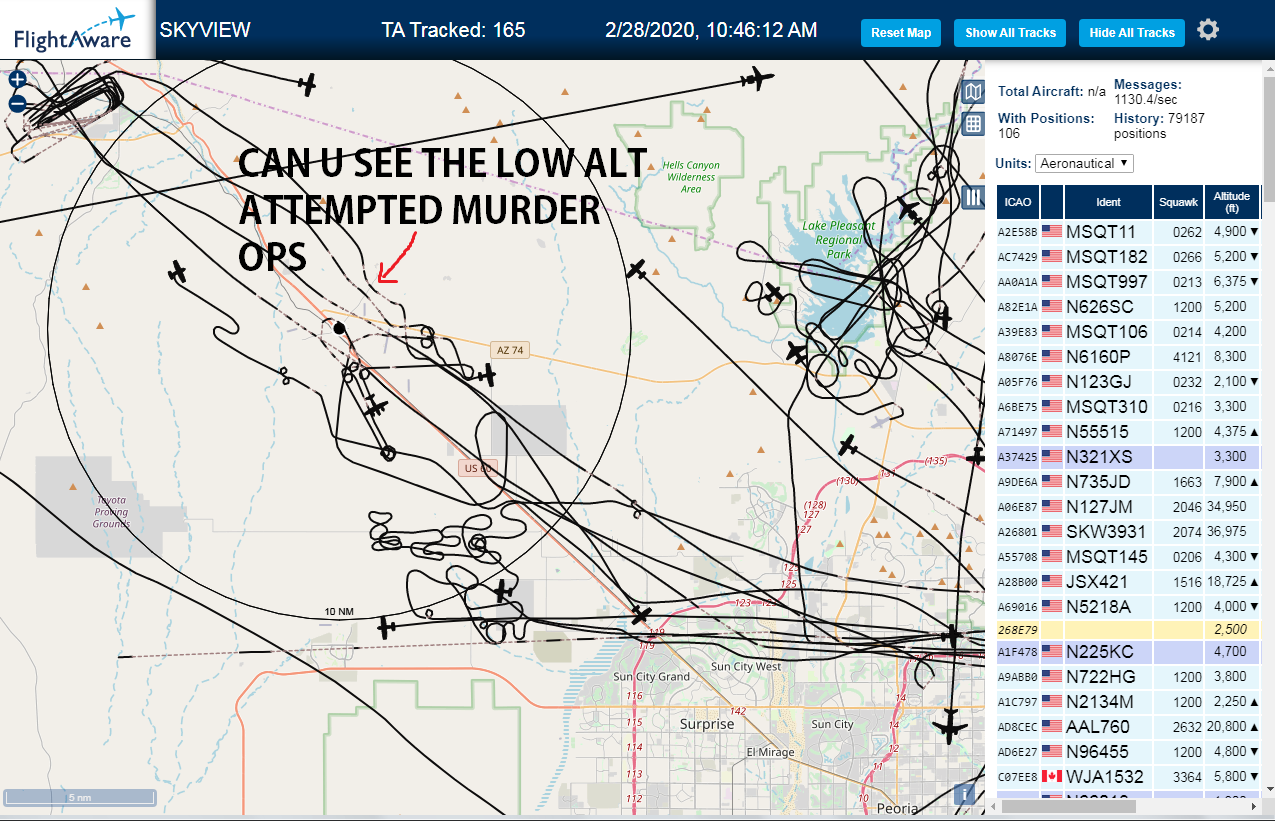Toggle the sidebar columns icon with three bars
This screenshot has width=1275, height=821.
[x=972, y=197]
